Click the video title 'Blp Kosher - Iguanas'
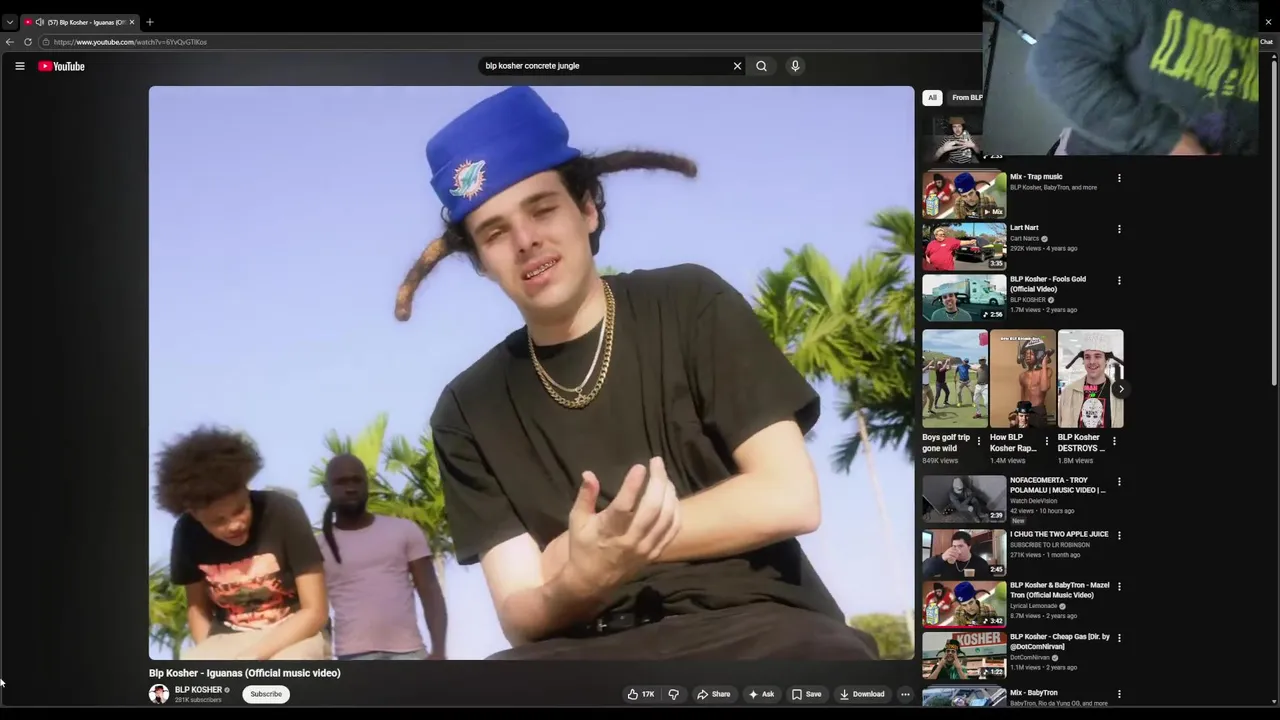The width and height of the screenshot is (1280, 720). [x=245, y=673]
